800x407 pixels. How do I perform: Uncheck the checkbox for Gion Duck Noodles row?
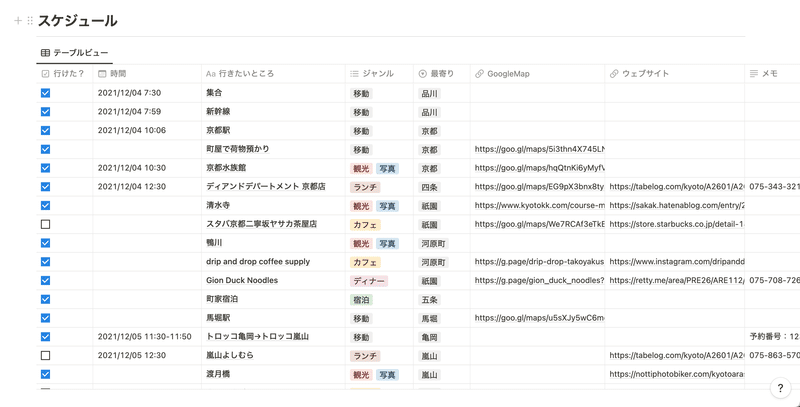click(x=45, y=280)
